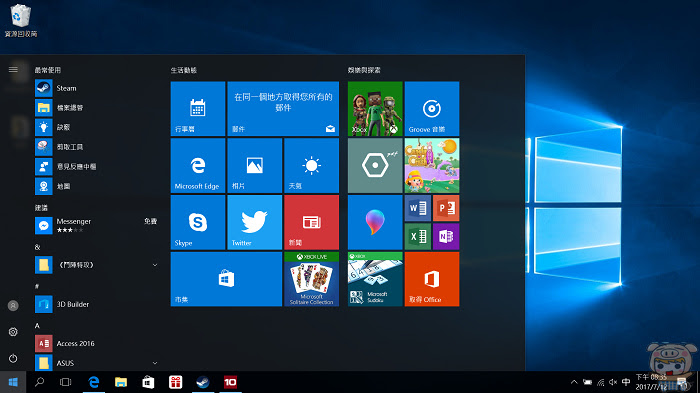The image size is (700, 393).
Task: Open the Candy Crush game tile
Action: [x=432, y=165]
